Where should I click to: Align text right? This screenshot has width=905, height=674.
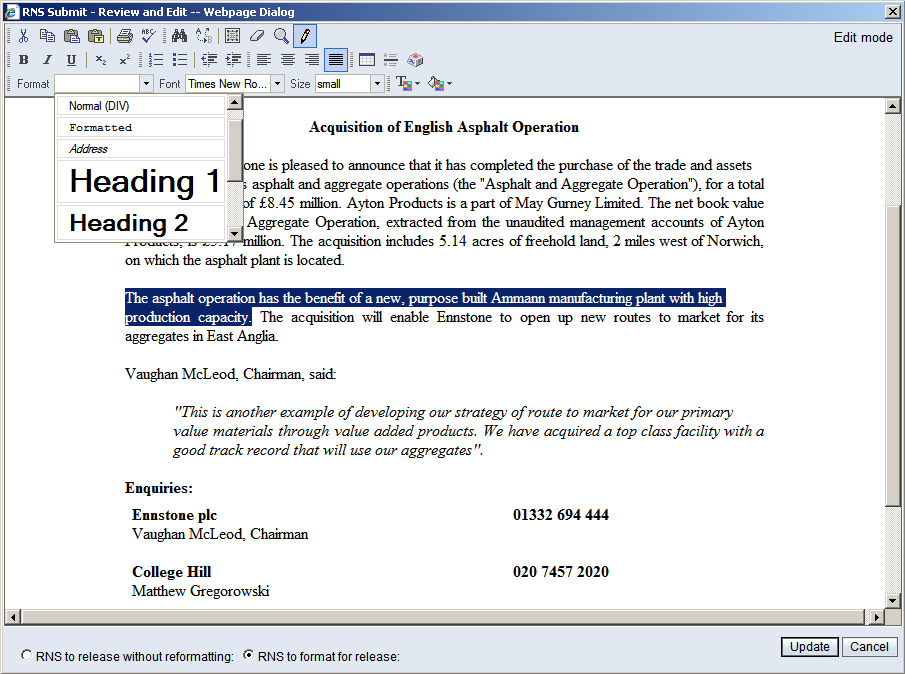312,59
